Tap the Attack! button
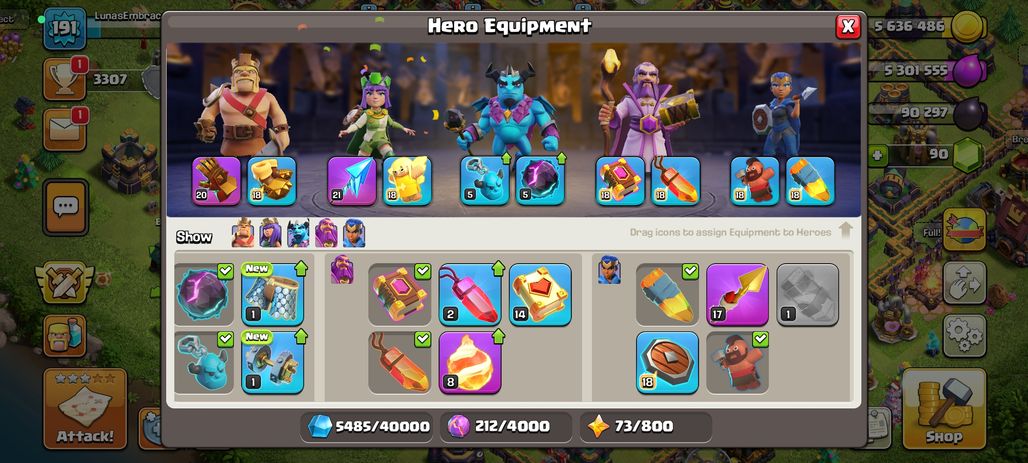1028x463 pixels. tap(85, 409)
